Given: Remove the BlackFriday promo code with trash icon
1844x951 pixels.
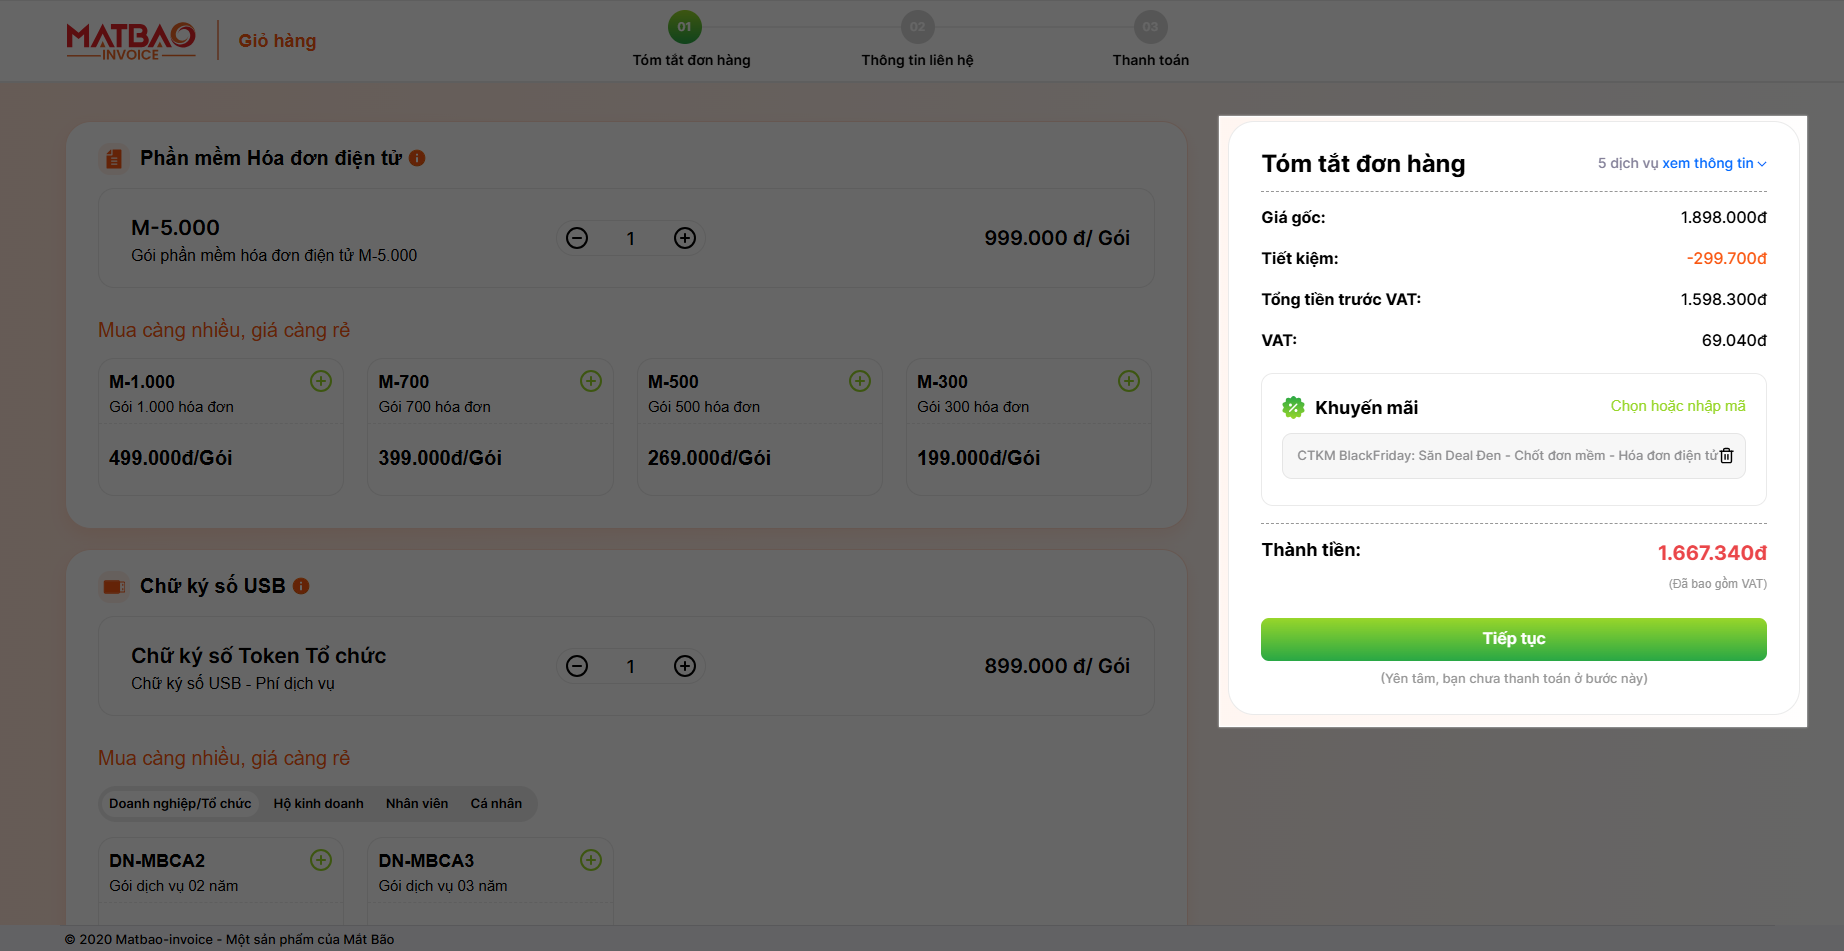Looking at the screenshot, I should tap(1726, 456).
